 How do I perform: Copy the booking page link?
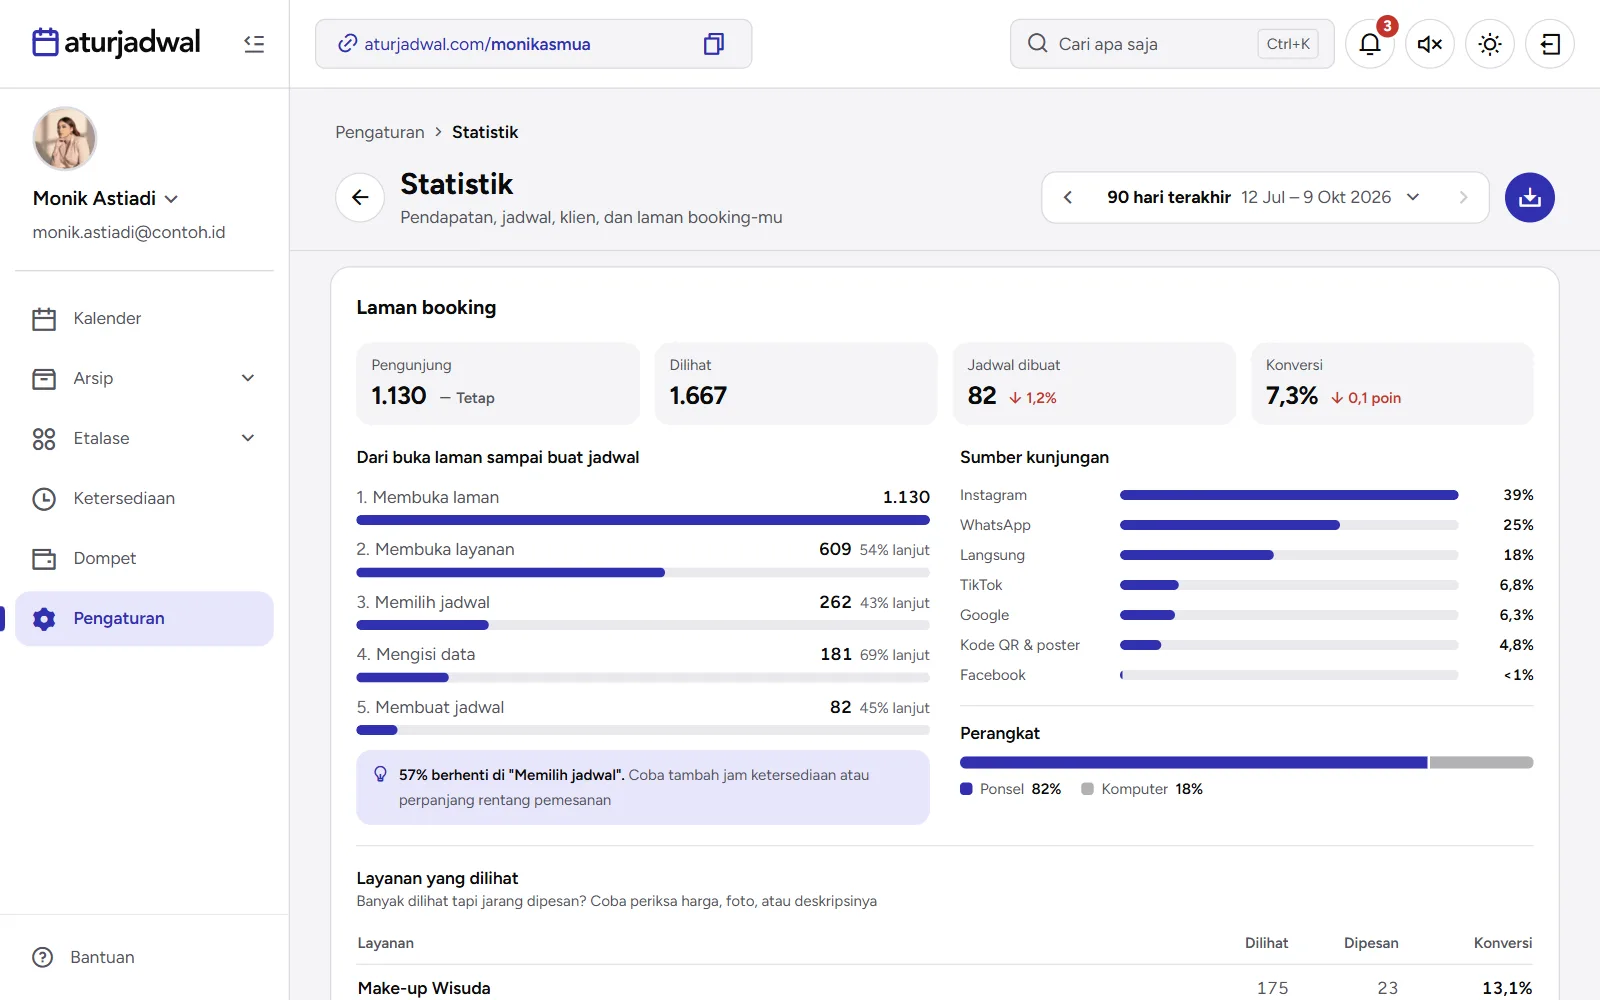(x=713, y=44)
